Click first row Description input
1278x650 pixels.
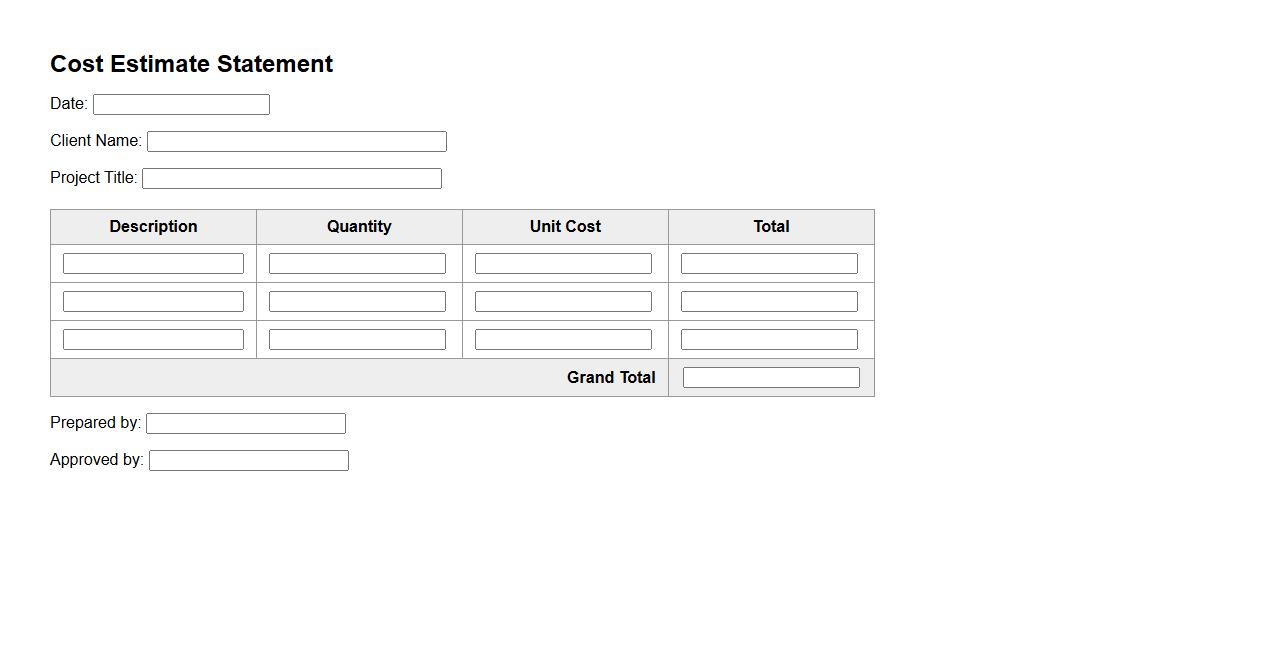[153, 264]
